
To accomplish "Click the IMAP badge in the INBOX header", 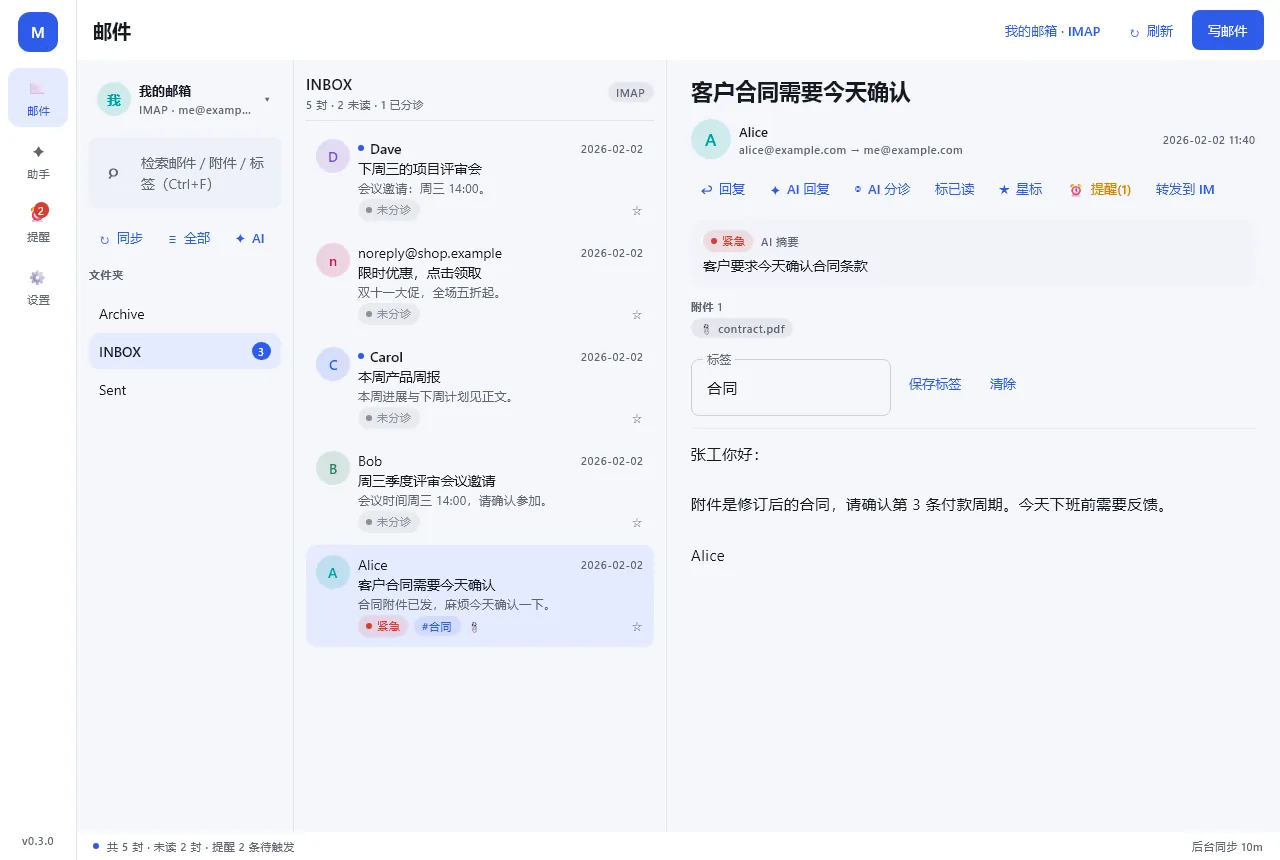I will tap(630, 93).
